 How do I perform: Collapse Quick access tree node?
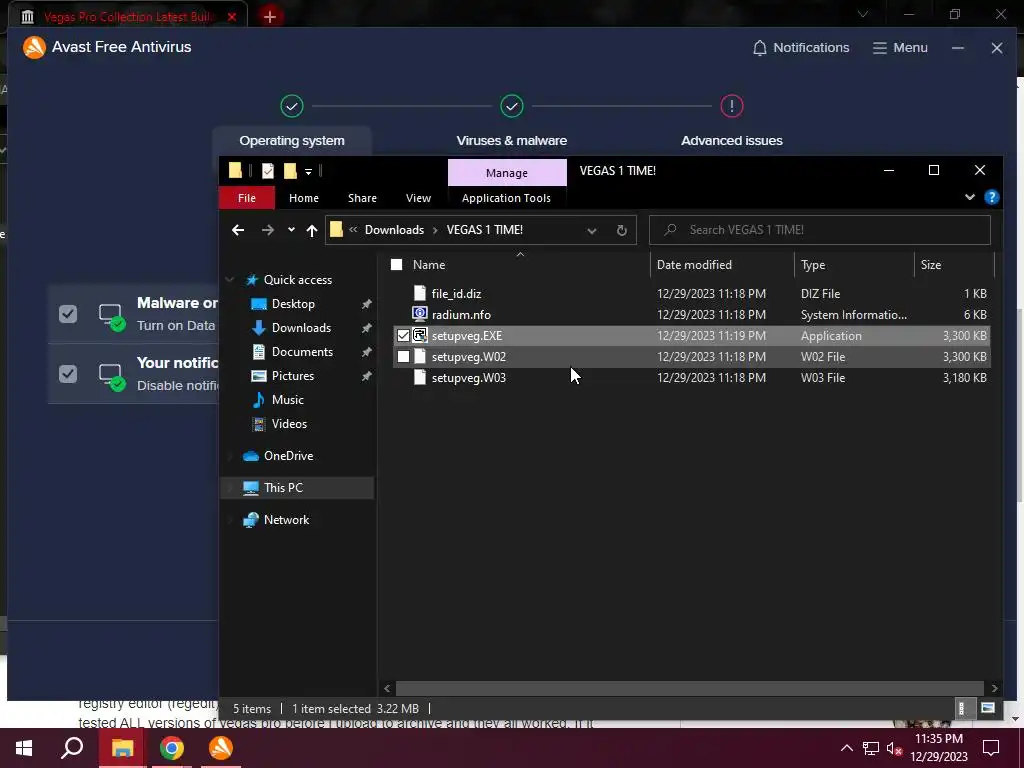click(230, 280)
